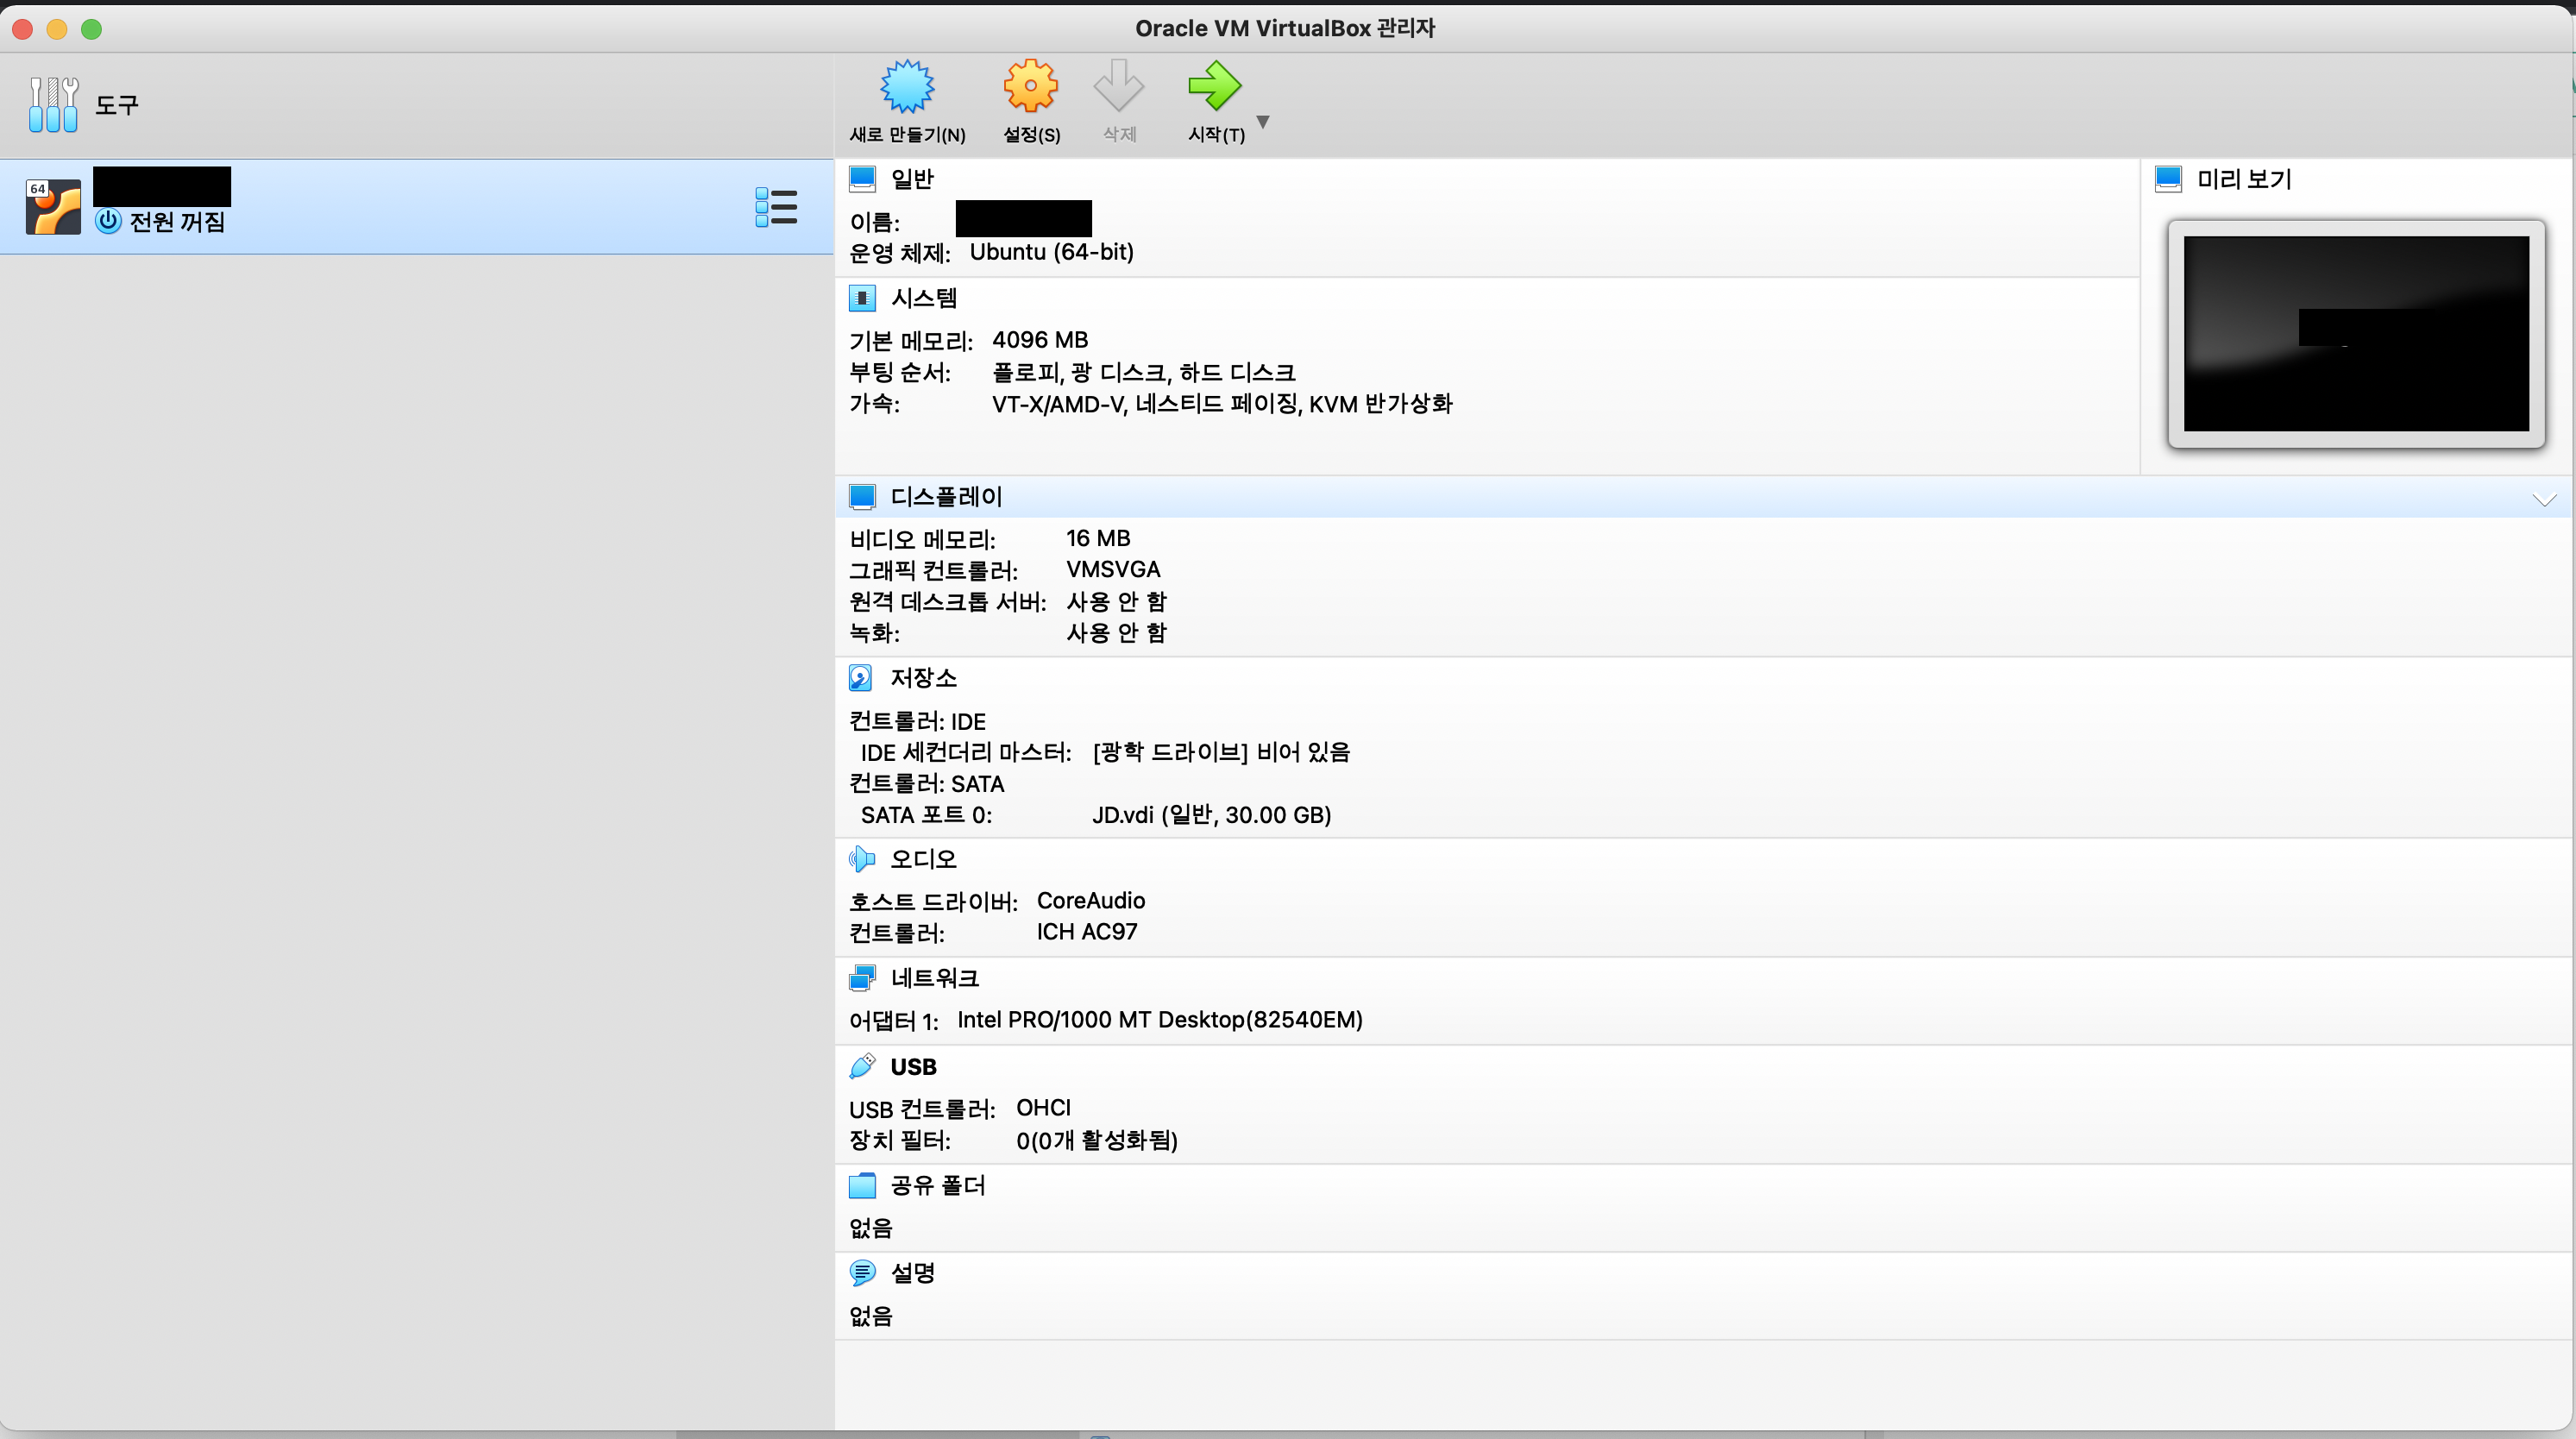Click the 디스플레이 section title
Viewport: 2576px width, 1439px height.
coord(945,497)
